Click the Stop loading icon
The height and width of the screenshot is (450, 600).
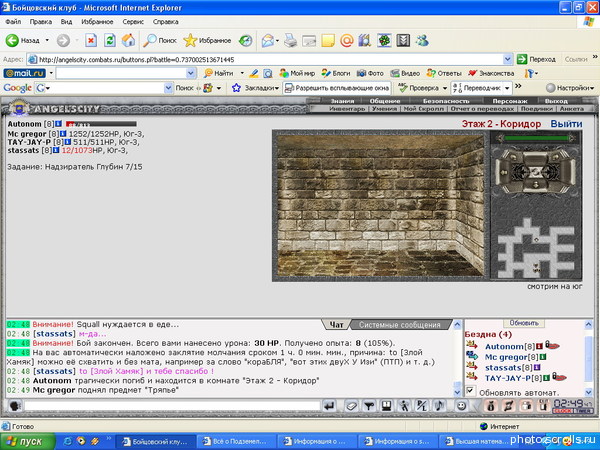pyautogui.click(x=91, y=40)
